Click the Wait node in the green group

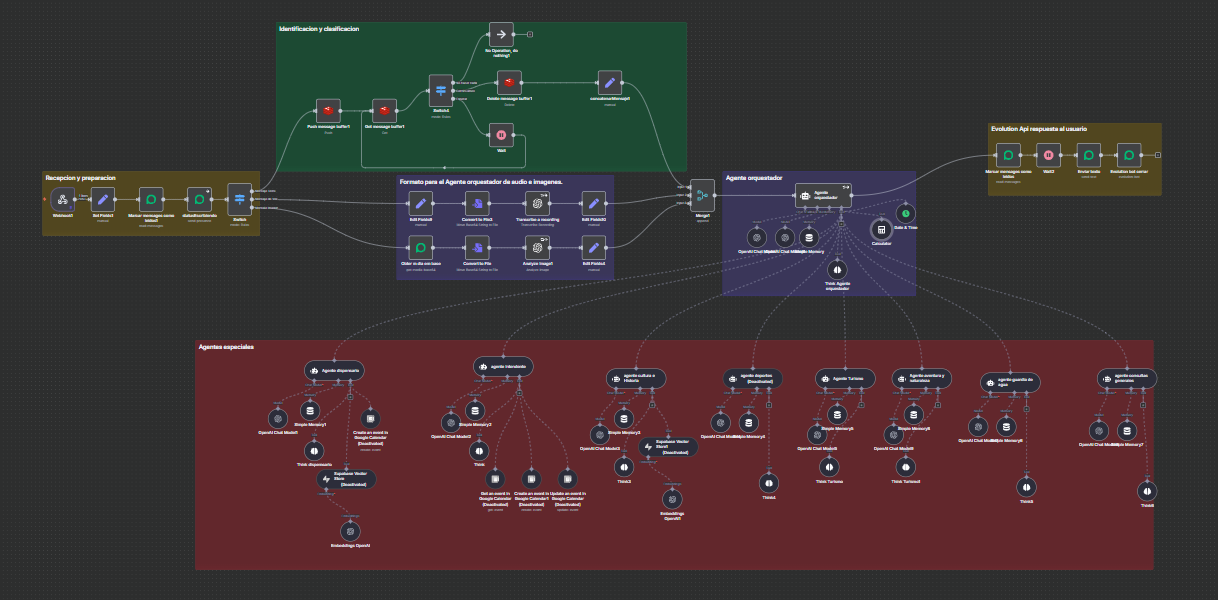coord(502,134)
